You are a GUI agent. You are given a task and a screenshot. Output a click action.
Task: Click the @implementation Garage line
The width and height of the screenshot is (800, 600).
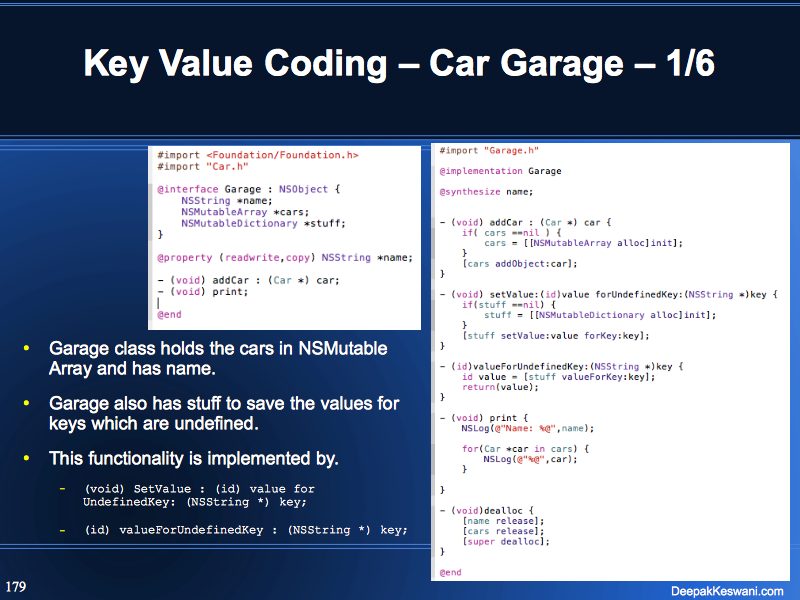click(501, 171)
